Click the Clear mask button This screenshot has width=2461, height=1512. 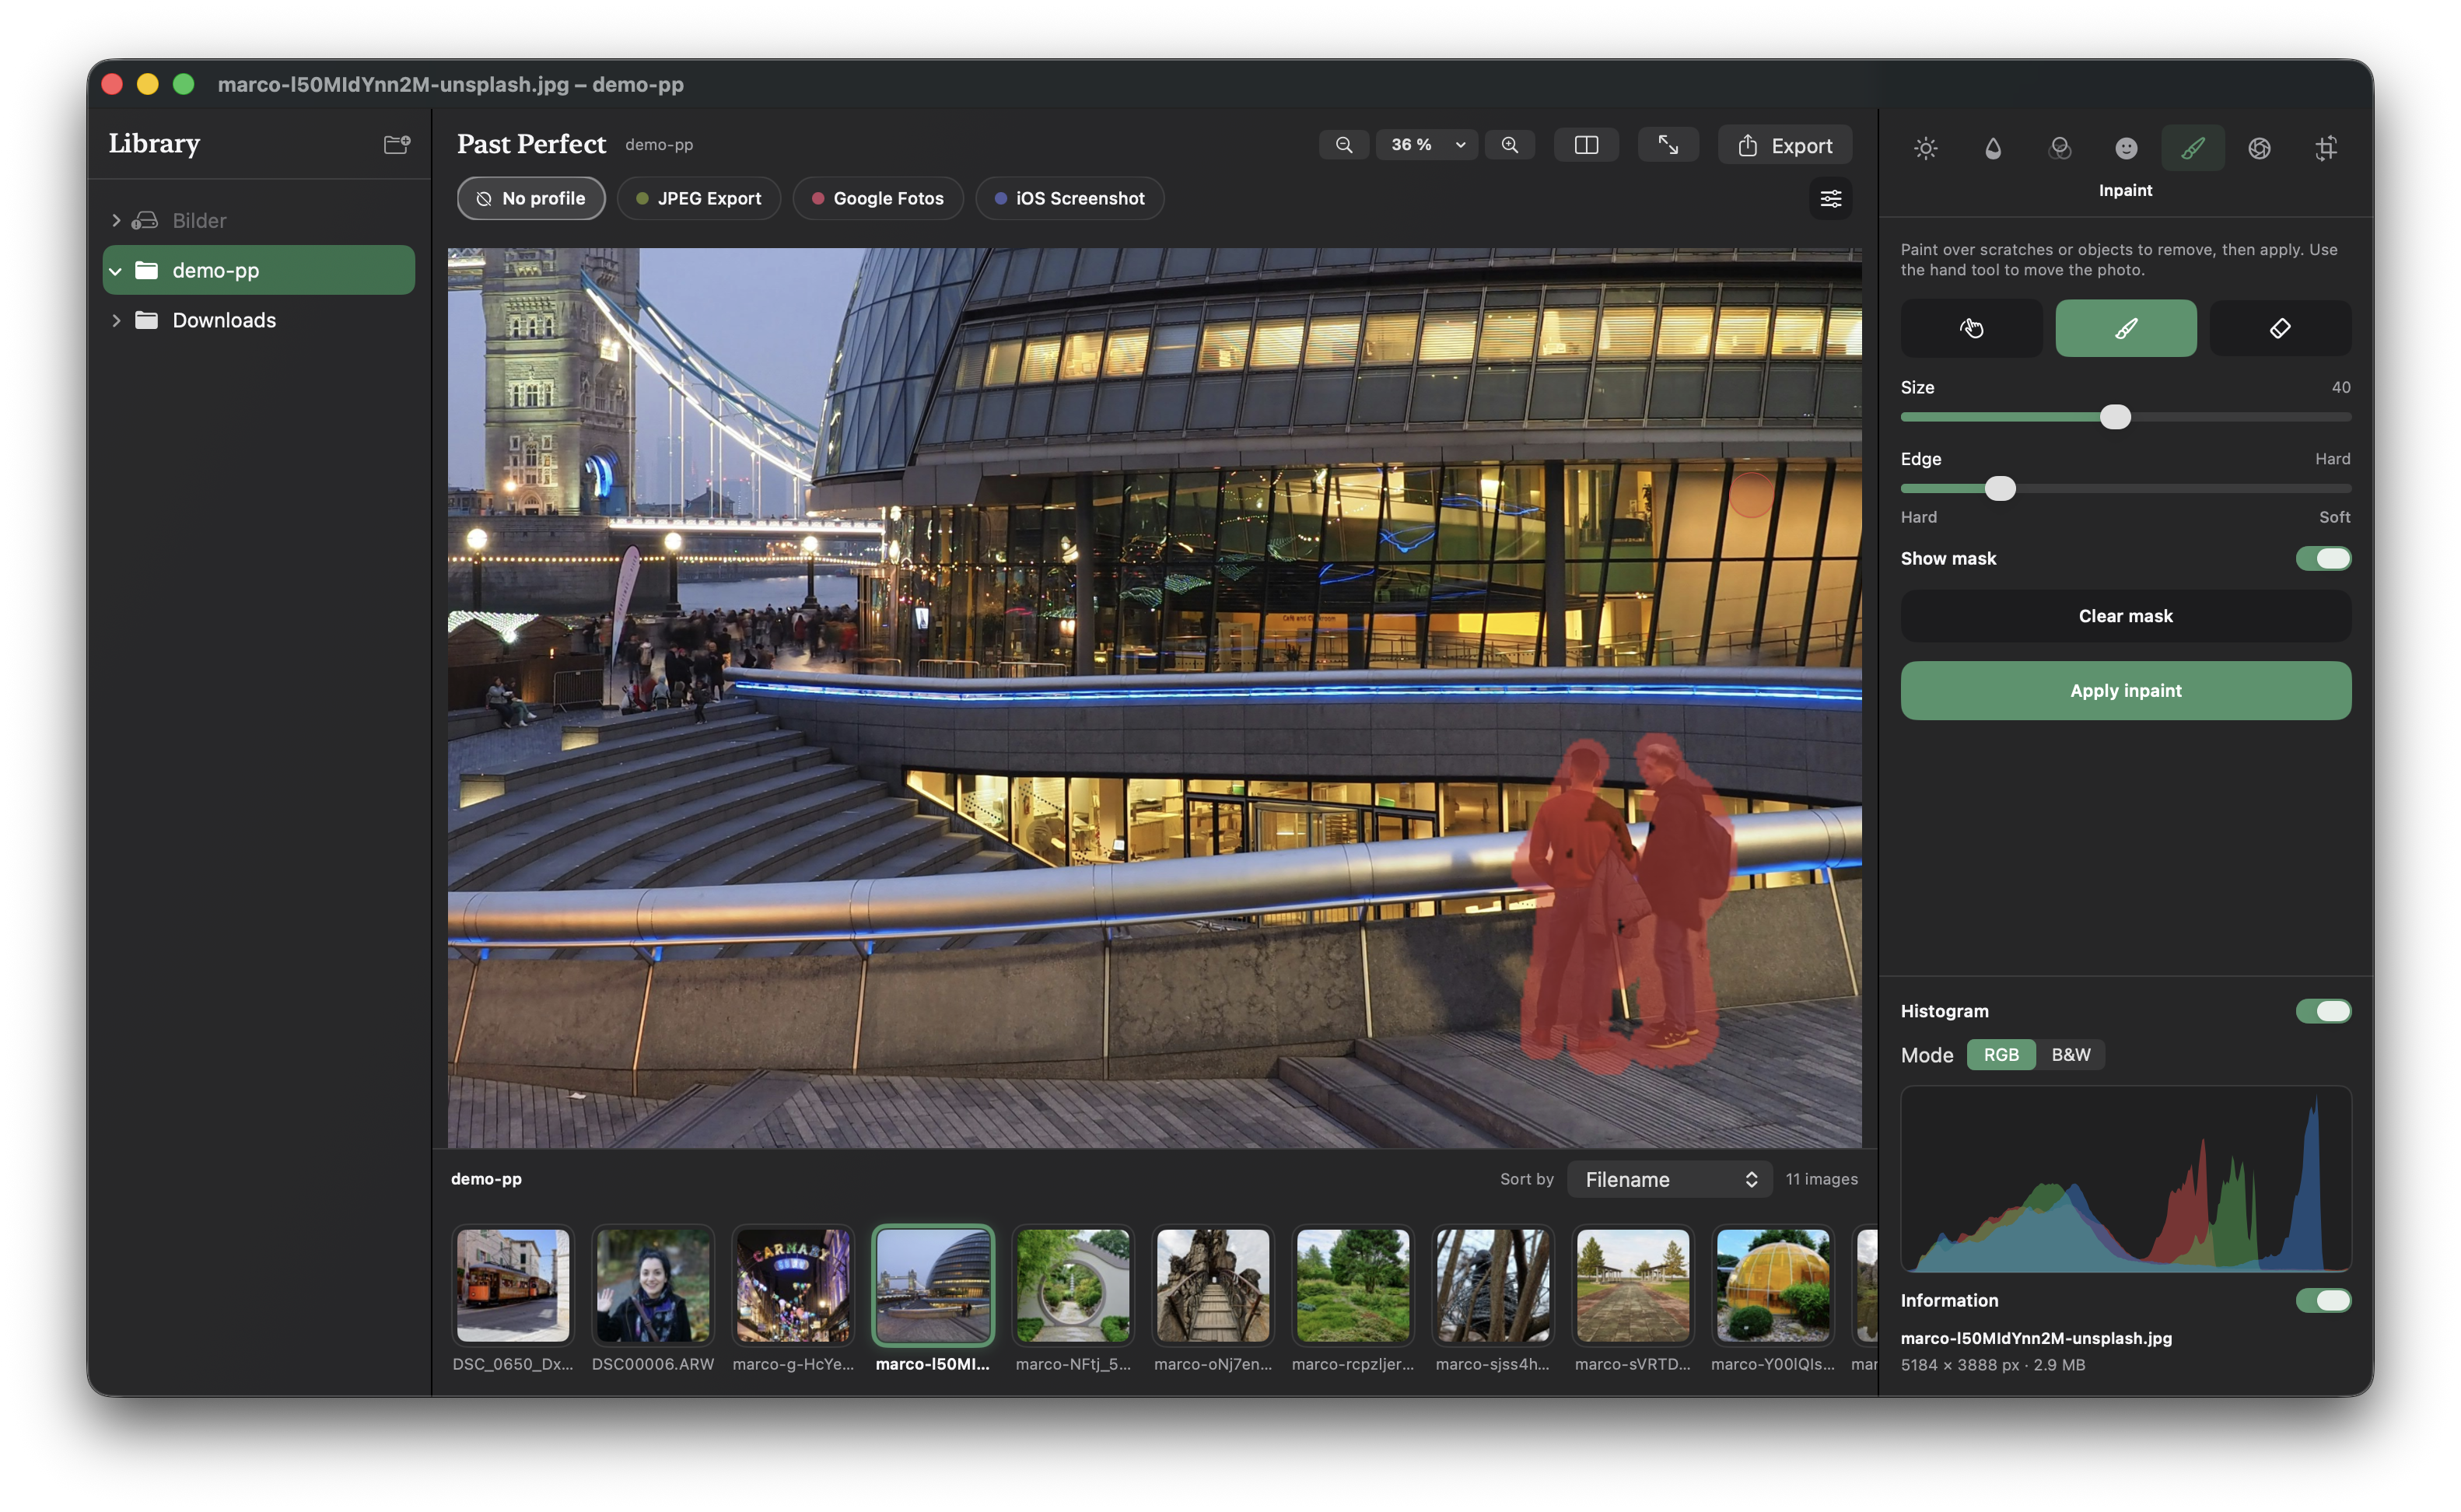click(2126, 616)
